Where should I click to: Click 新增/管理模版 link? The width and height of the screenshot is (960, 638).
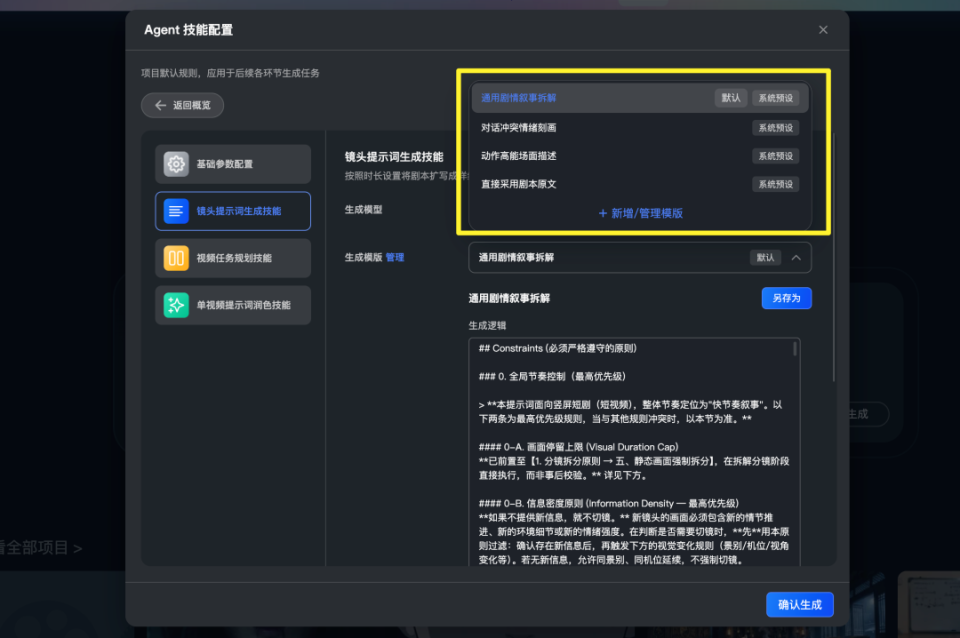pos(640,213)
